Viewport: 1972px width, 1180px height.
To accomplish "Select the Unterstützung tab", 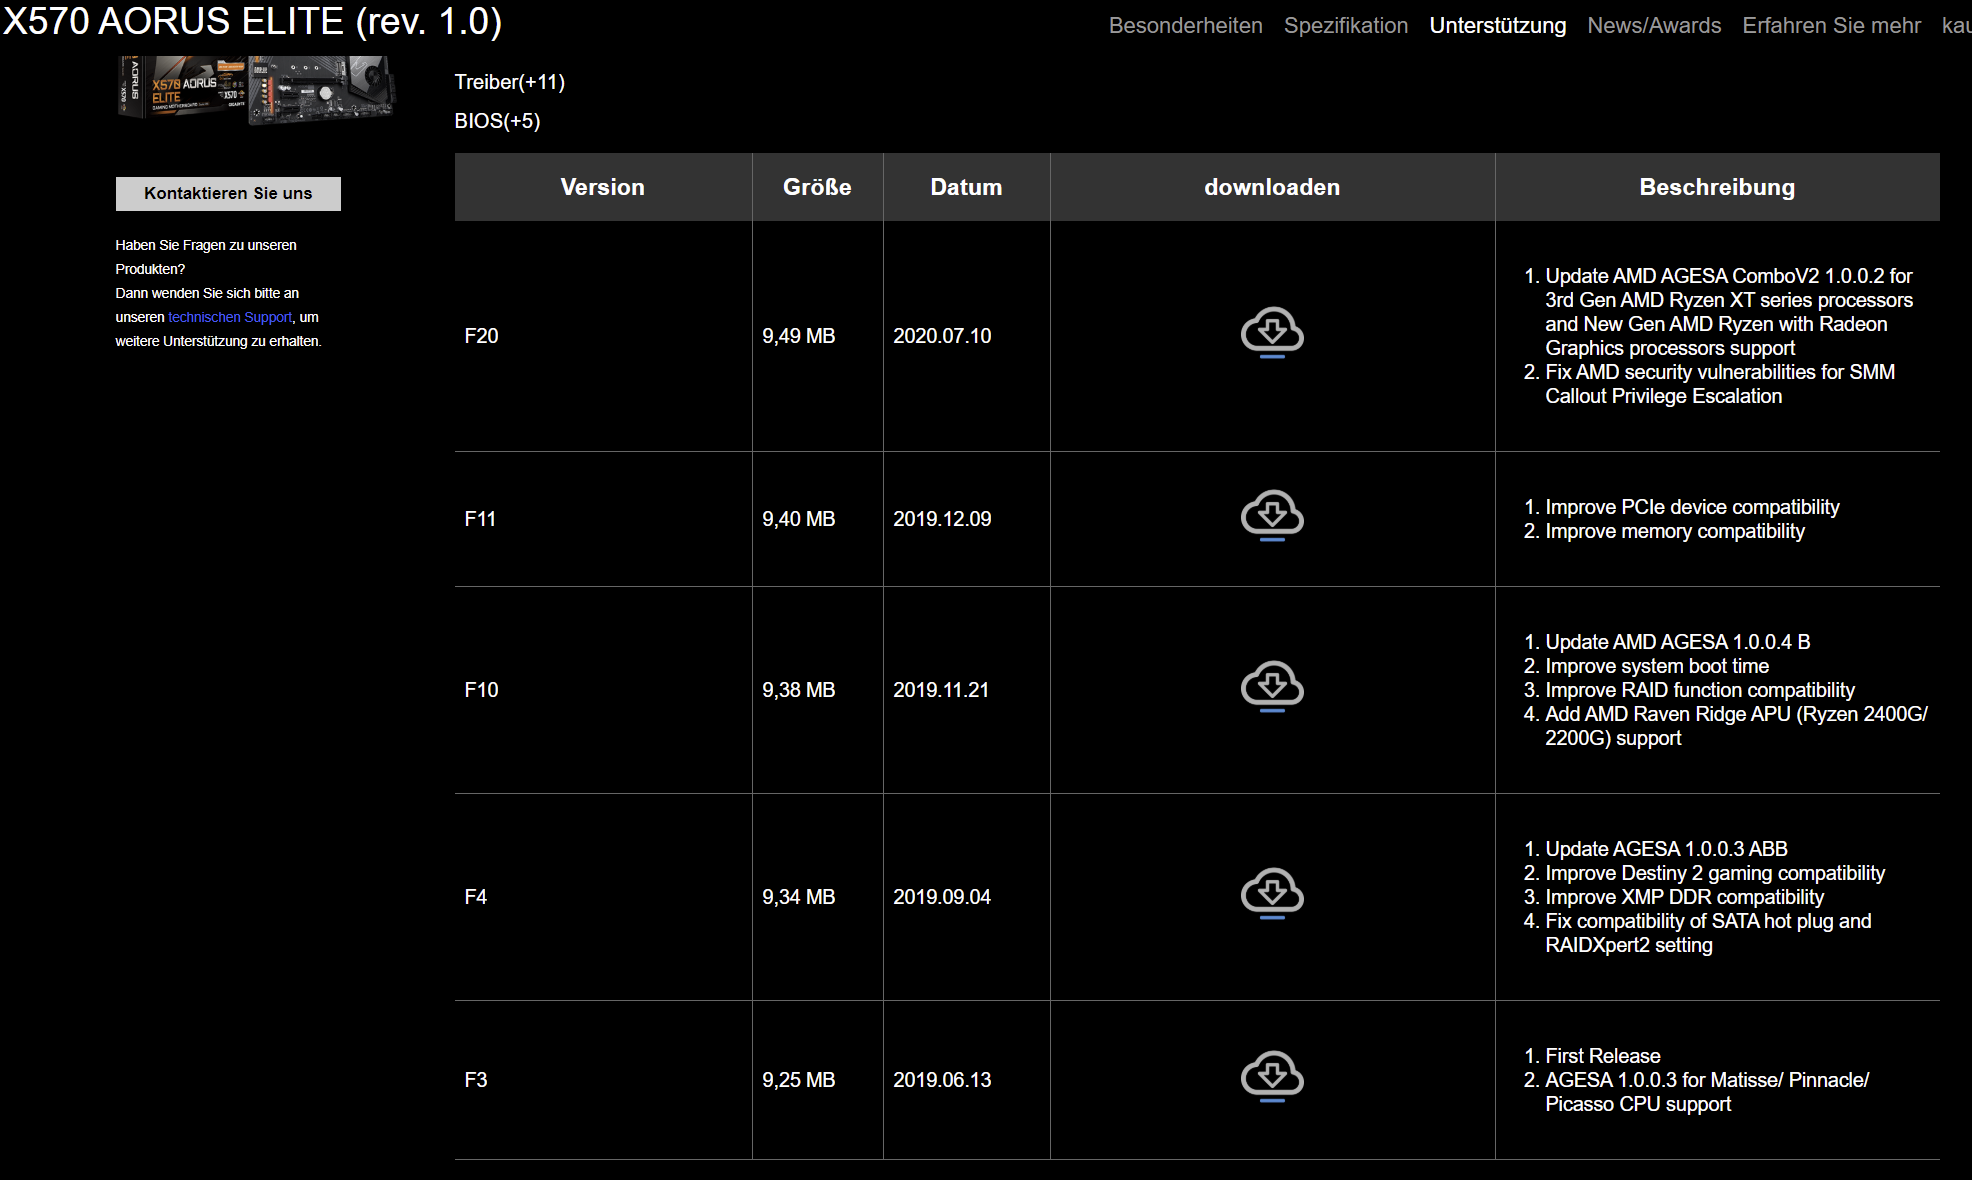I will click(1497, 26).
